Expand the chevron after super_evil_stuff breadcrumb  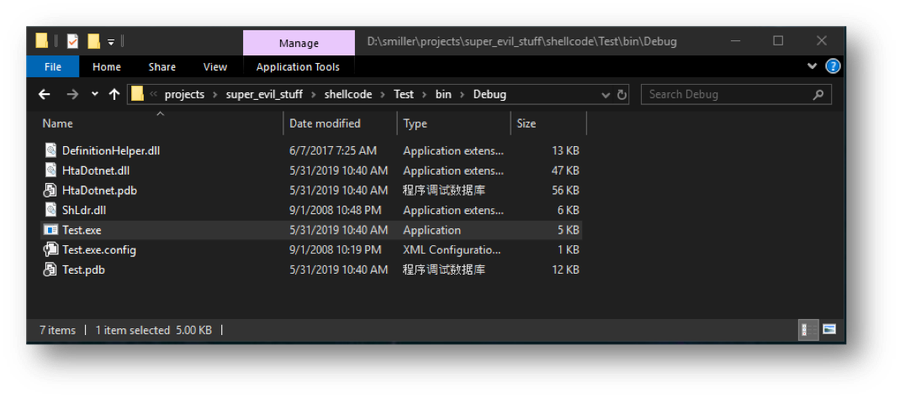click(313, 95)
